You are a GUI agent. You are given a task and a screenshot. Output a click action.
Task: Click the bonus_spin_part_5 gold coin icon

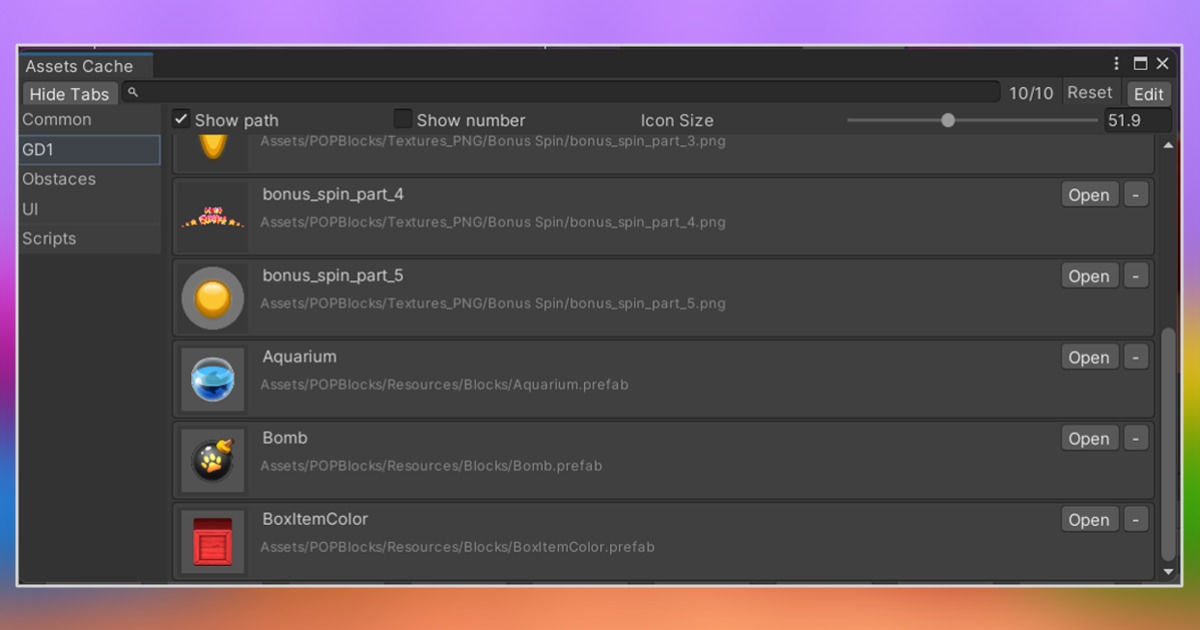click(x=213, y=298)
